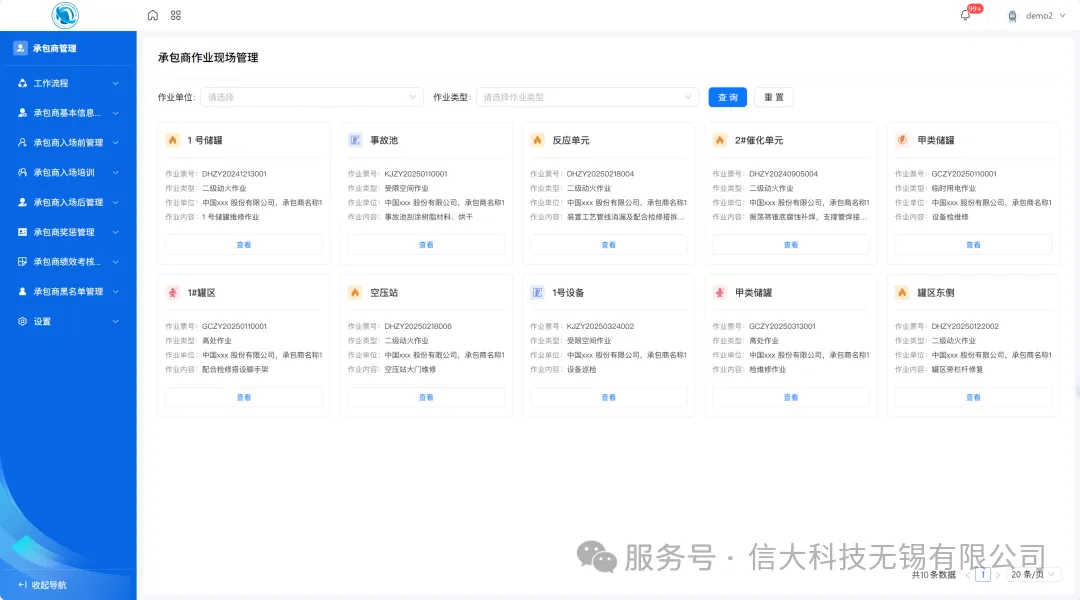
Task: Expand the 承包商绩效考核 chevron
Action: (115, 262)
